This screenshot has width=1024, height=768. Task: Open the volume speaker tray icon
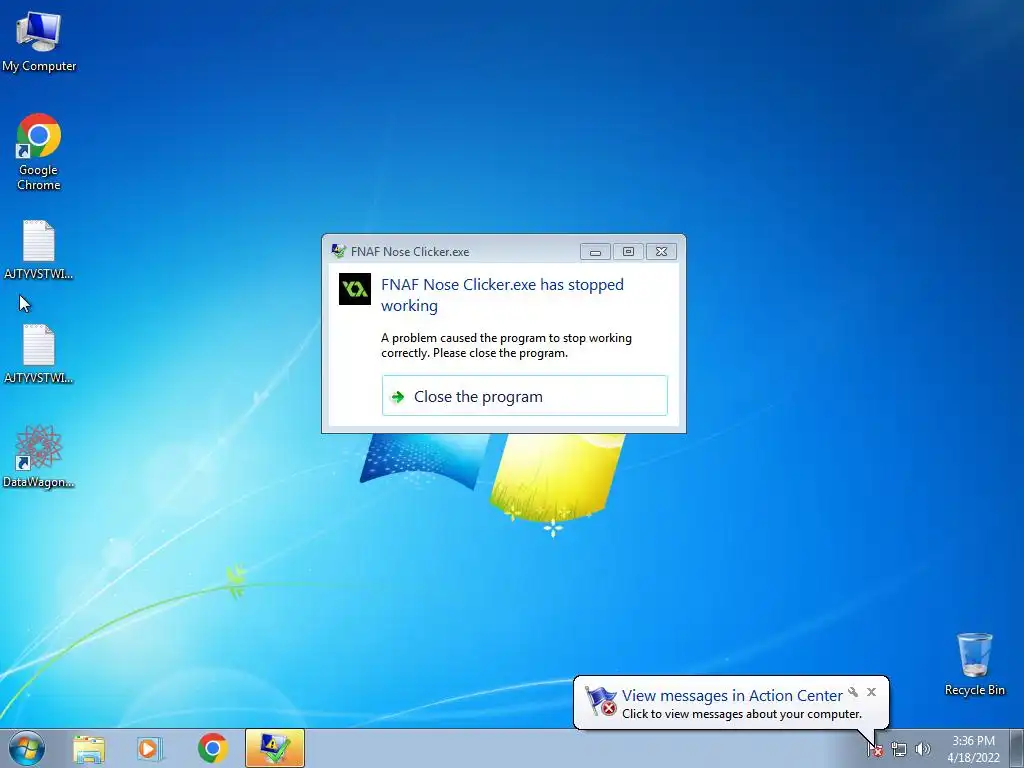[x=923, y=750]
